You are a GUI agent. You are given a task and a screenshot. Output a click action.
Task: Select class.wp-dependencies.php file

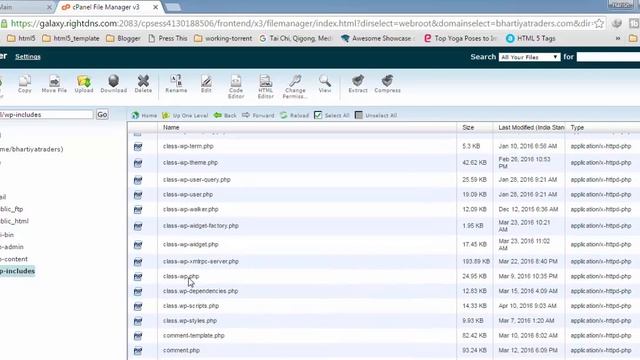[x=200, y=291]
